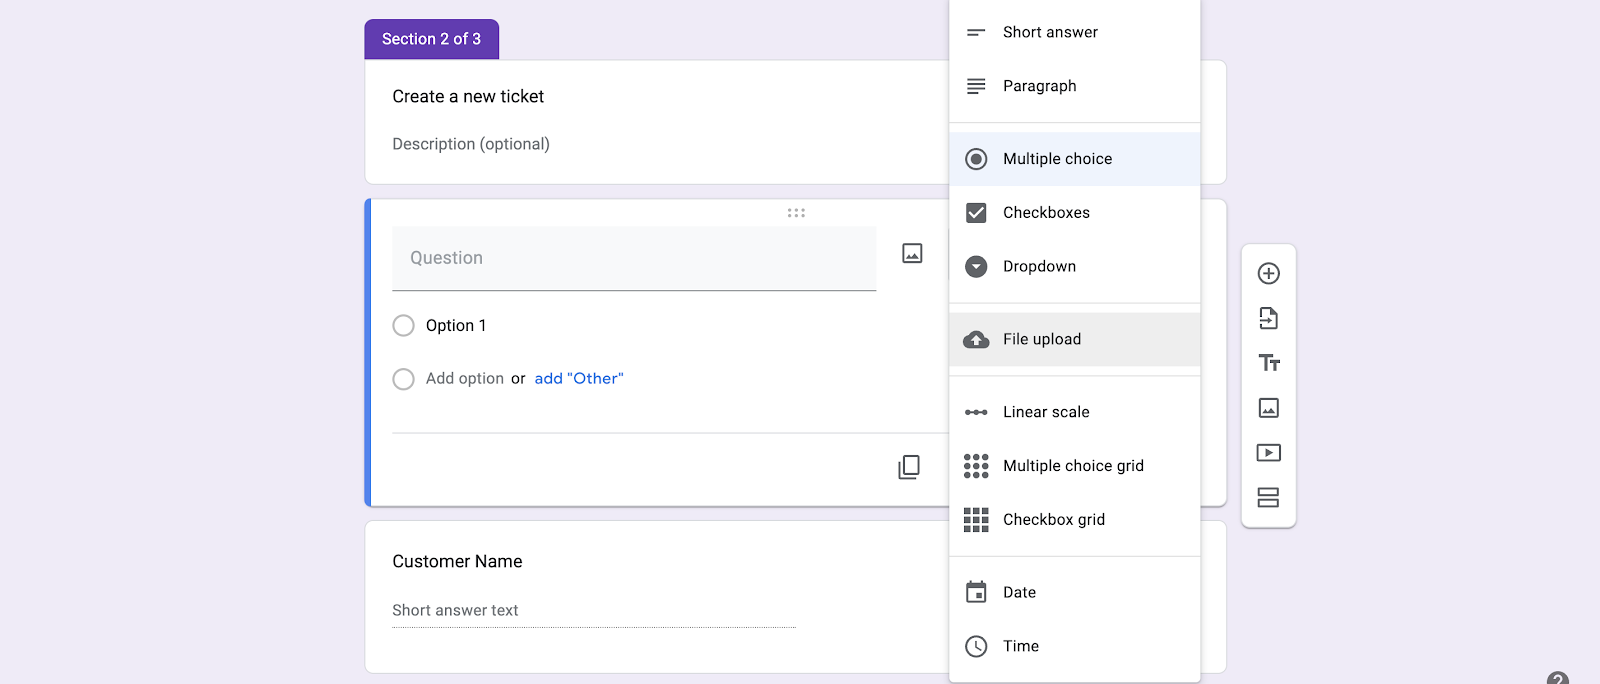Image resolution: width=1600 pixels, height=684 pixels.
Task: Click the Add section icon
Action: pyautogui.click(x=1268, y=497)
